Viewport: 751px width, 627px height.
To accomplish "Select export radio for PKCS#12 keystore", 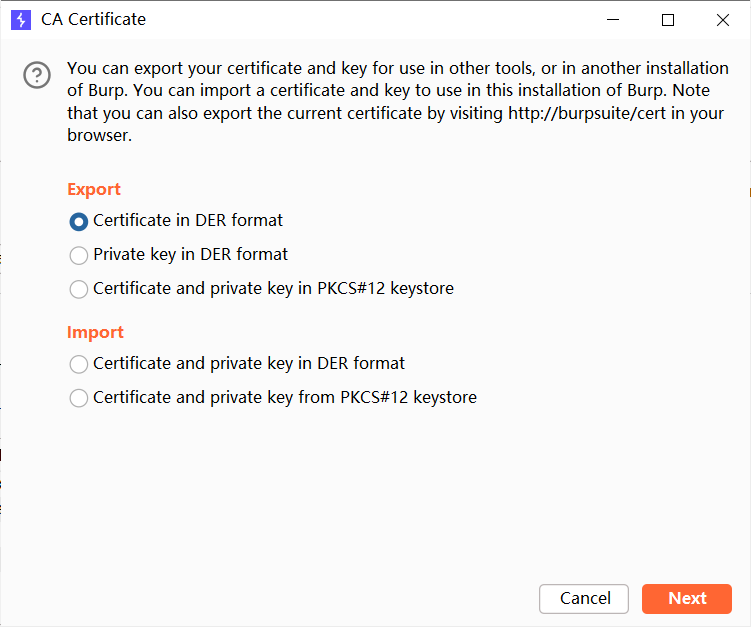I will [79, 289].
